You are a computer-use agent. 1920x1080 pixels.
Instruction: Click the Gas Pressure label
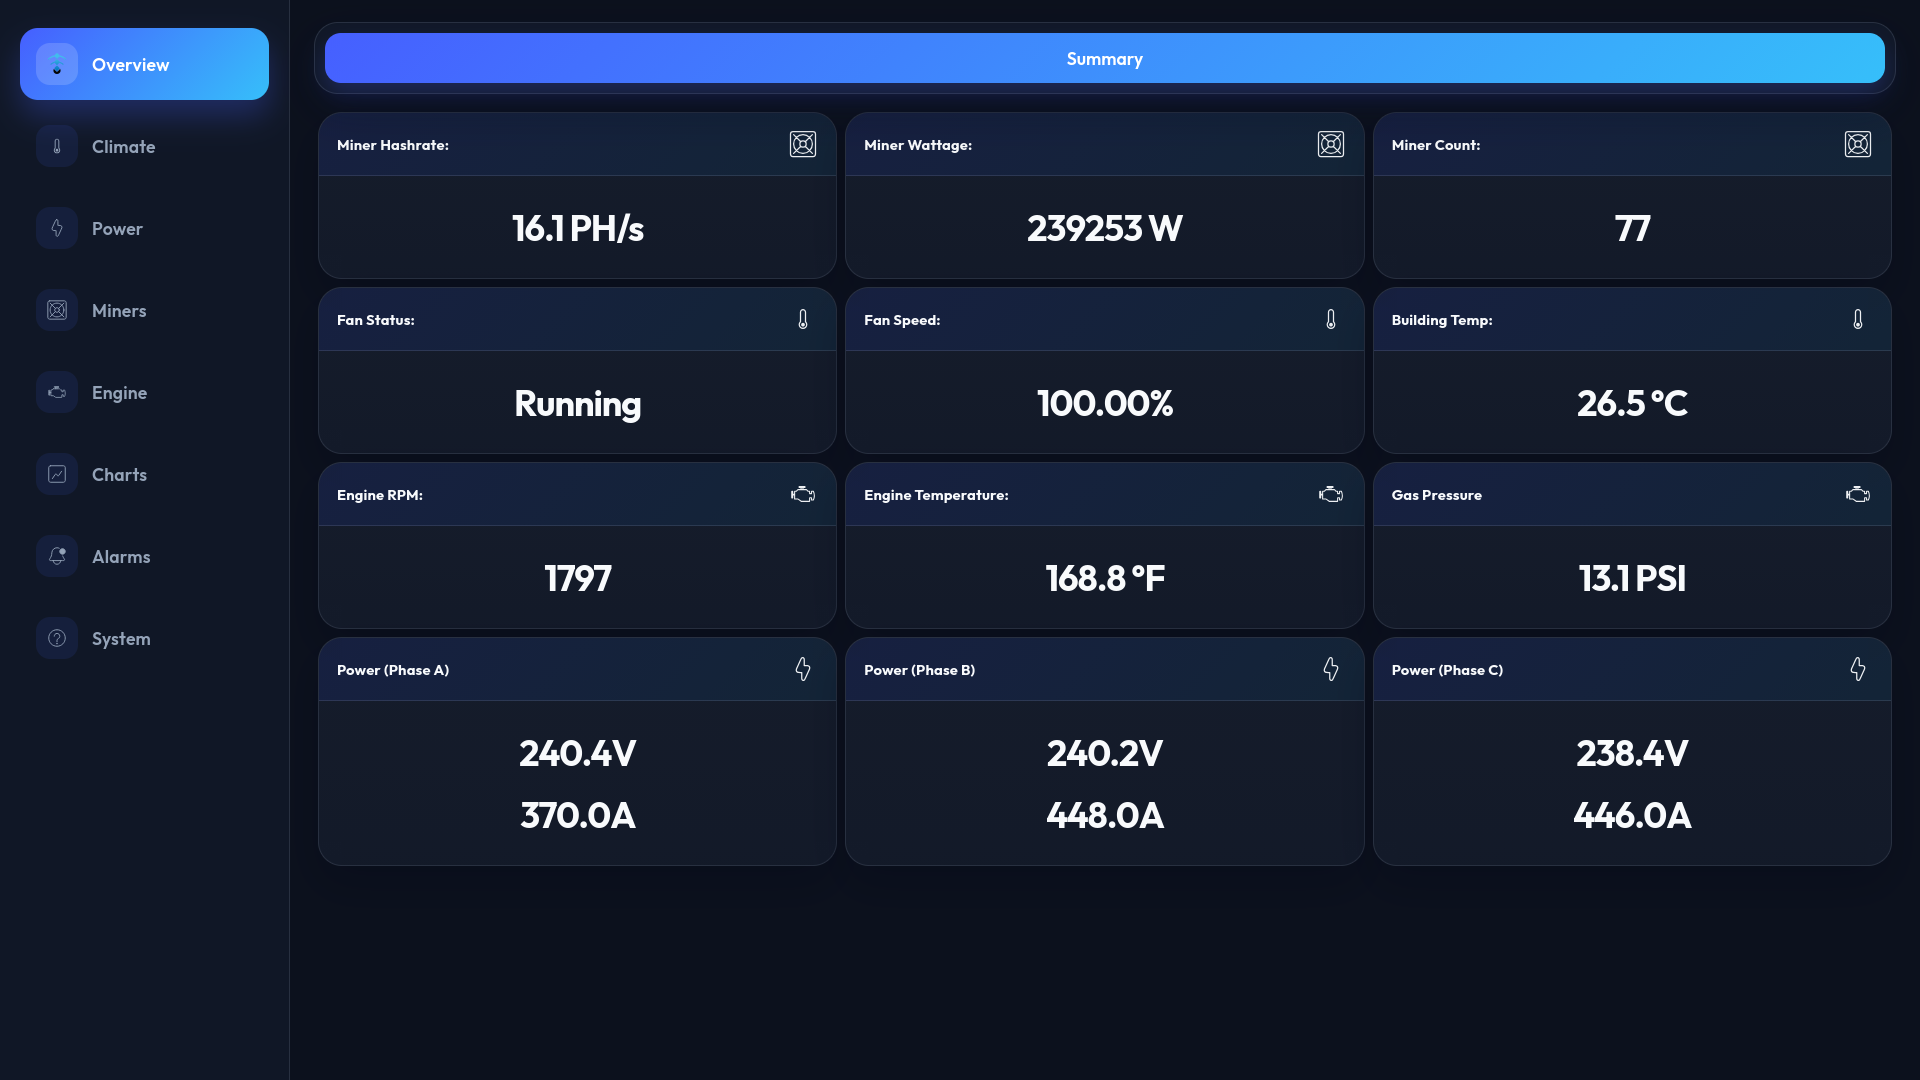pos(1437,495)
